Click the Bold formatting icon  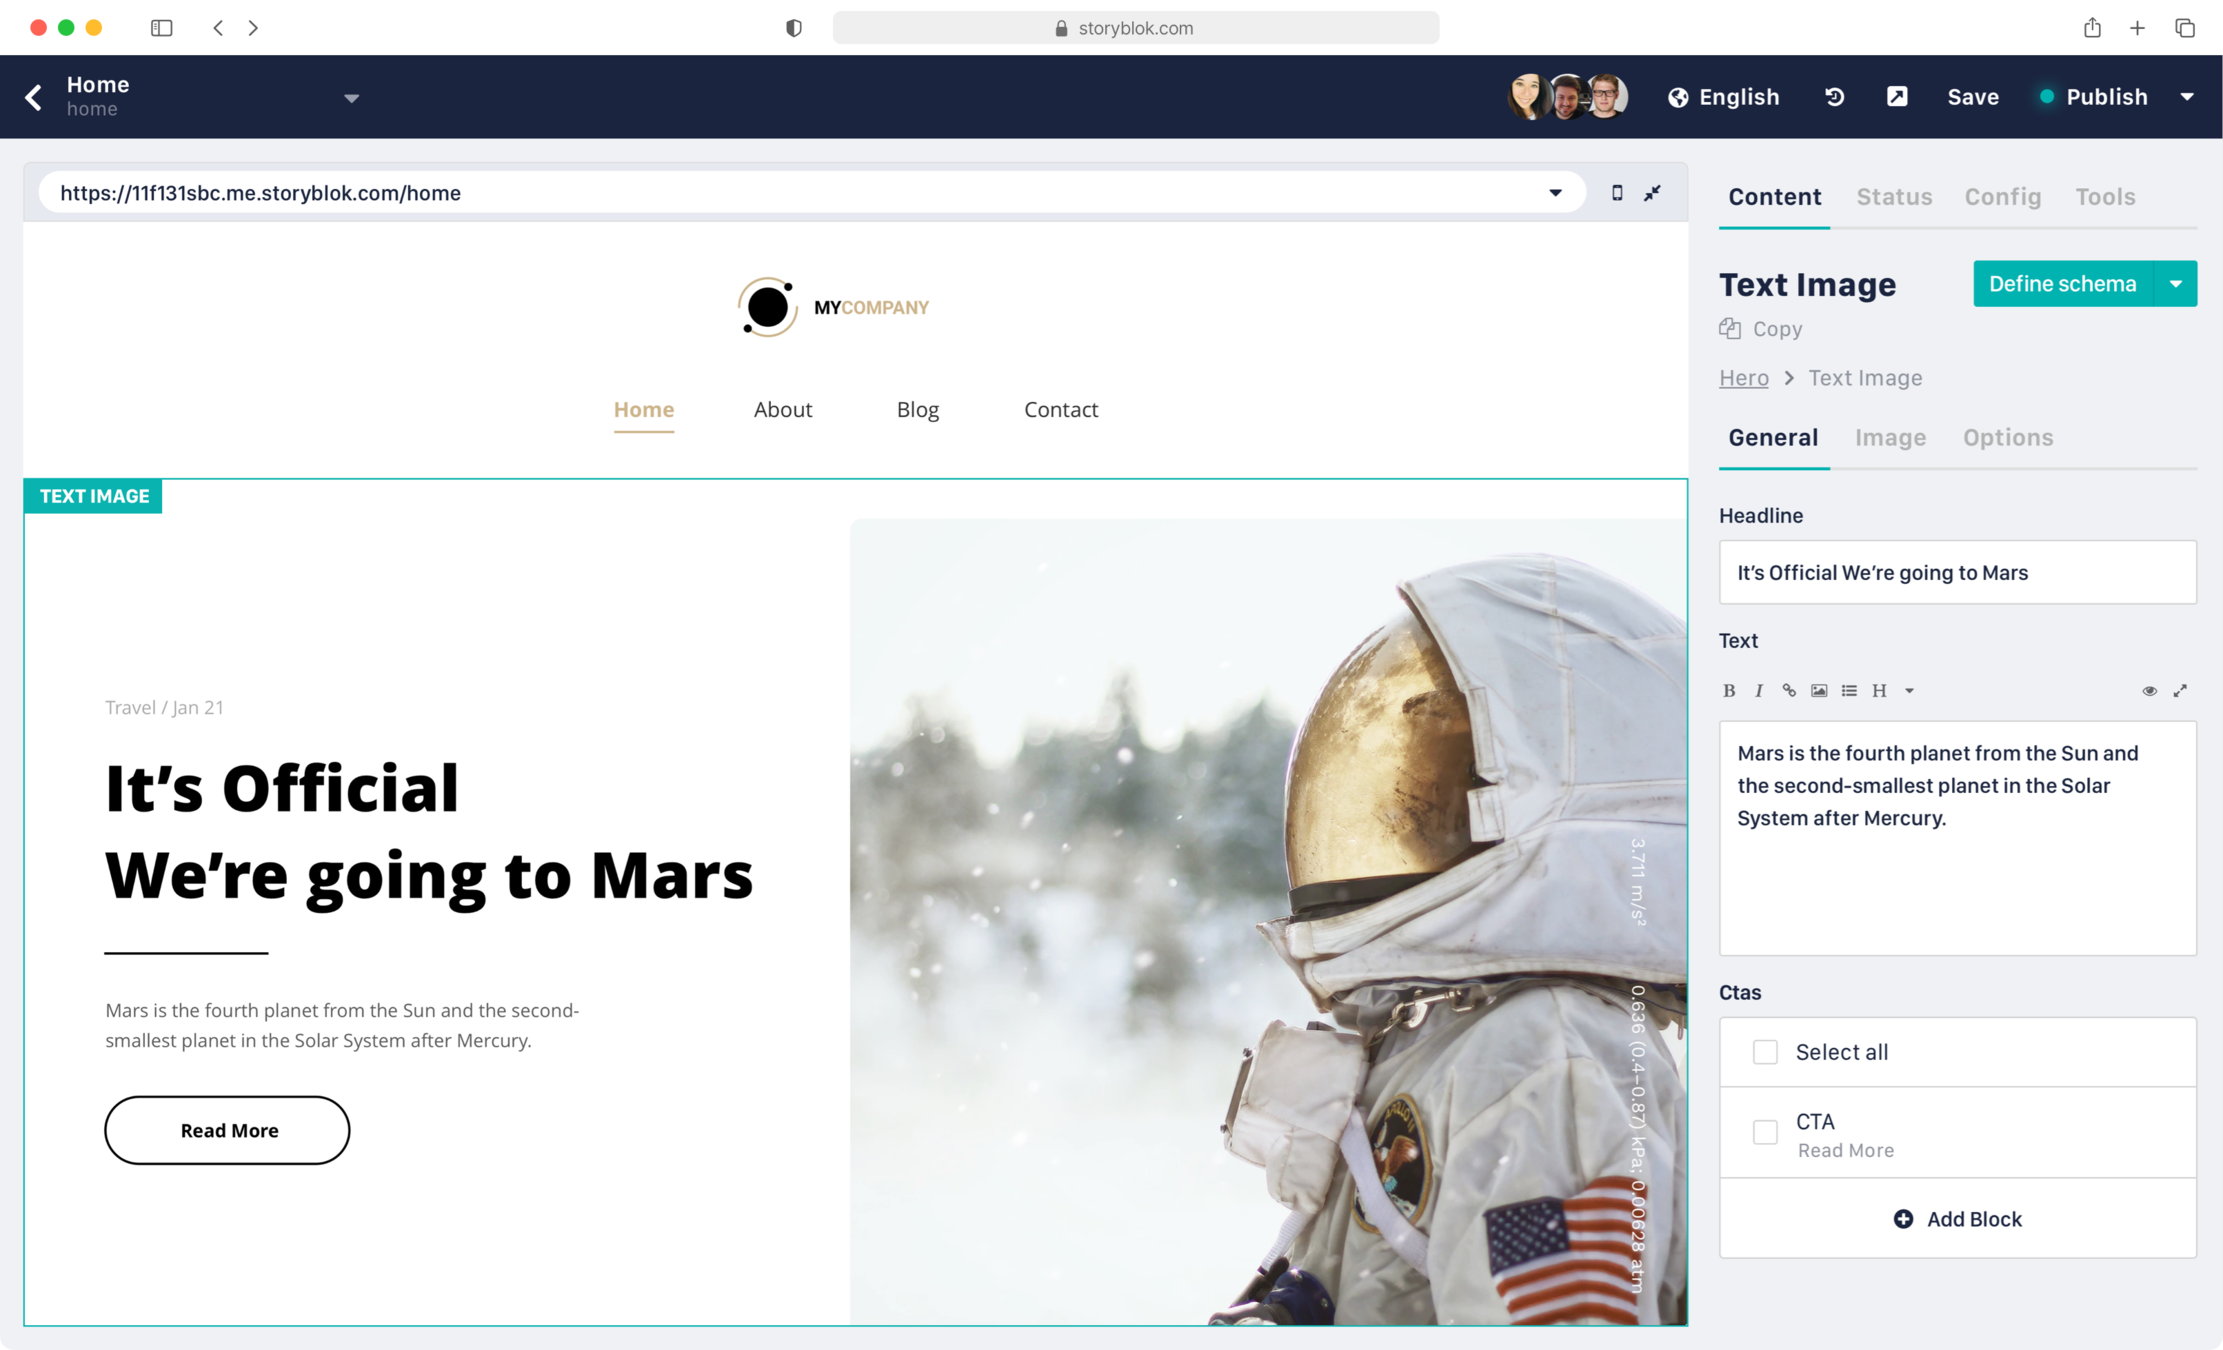point(1729,691)
